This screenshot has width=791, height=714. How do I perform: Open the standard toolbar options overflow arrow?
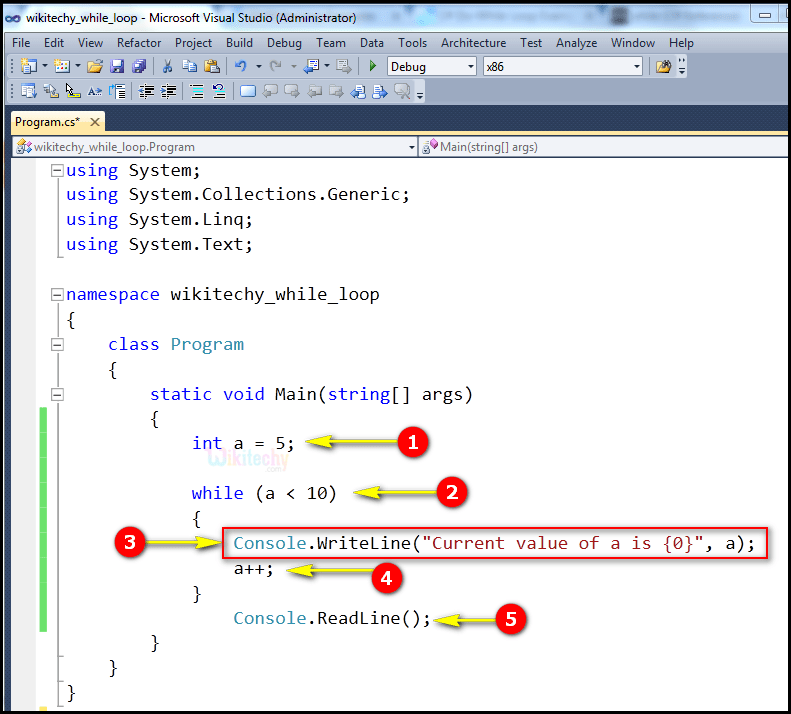682,67
